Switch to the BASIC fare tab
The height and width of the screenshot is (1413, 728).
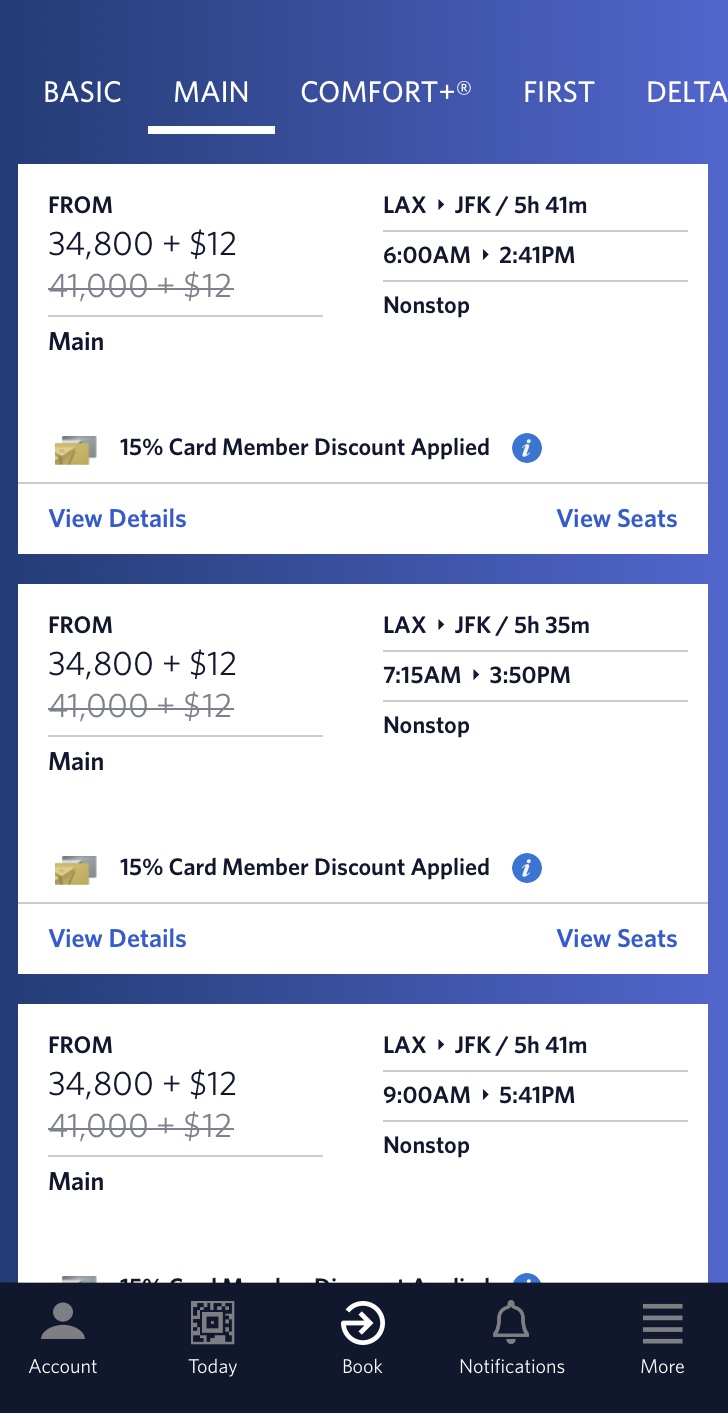(82, 93)
